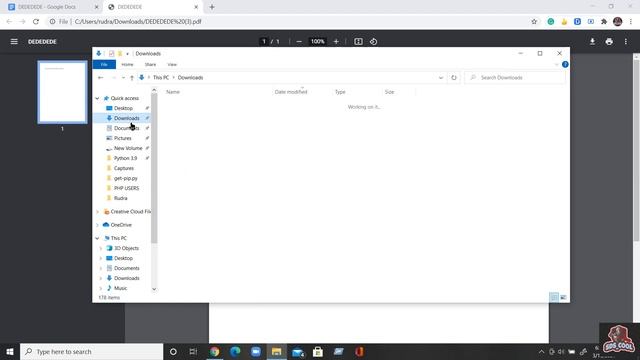Screen dimensions: 640x360
Task: Open the Share ribbon tab
Action: click(150, 64)
